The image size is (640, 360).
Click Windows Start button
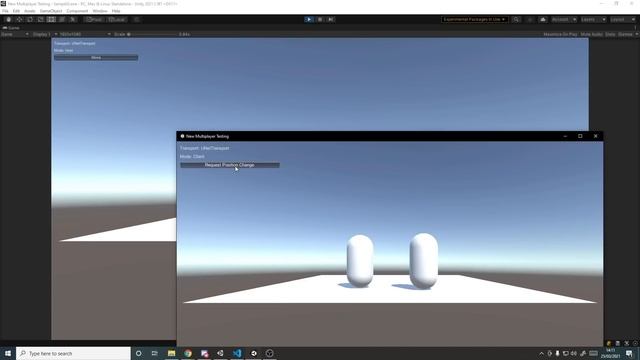pos(8,353)
